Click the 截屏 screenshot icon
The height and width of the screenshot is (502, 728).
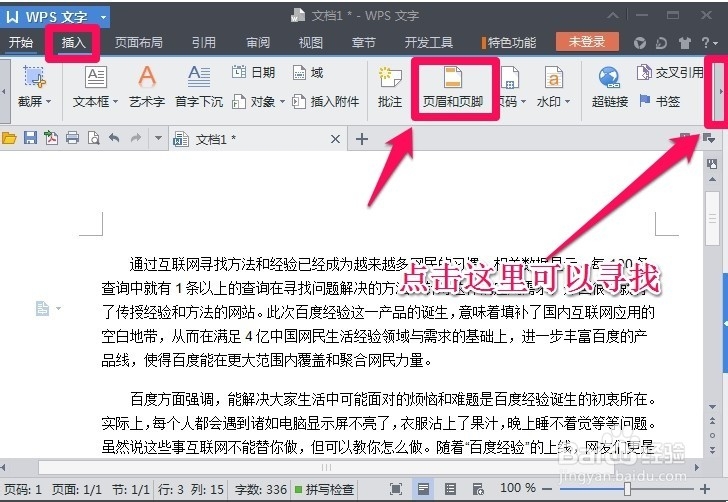click(x=35, y=77)
